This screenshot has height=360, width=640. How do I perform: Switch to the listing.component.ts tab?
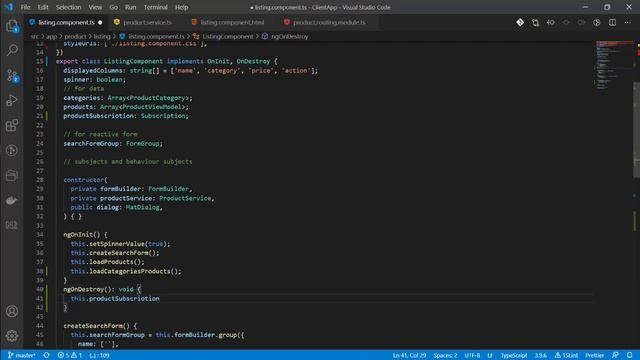click(65, 22)
